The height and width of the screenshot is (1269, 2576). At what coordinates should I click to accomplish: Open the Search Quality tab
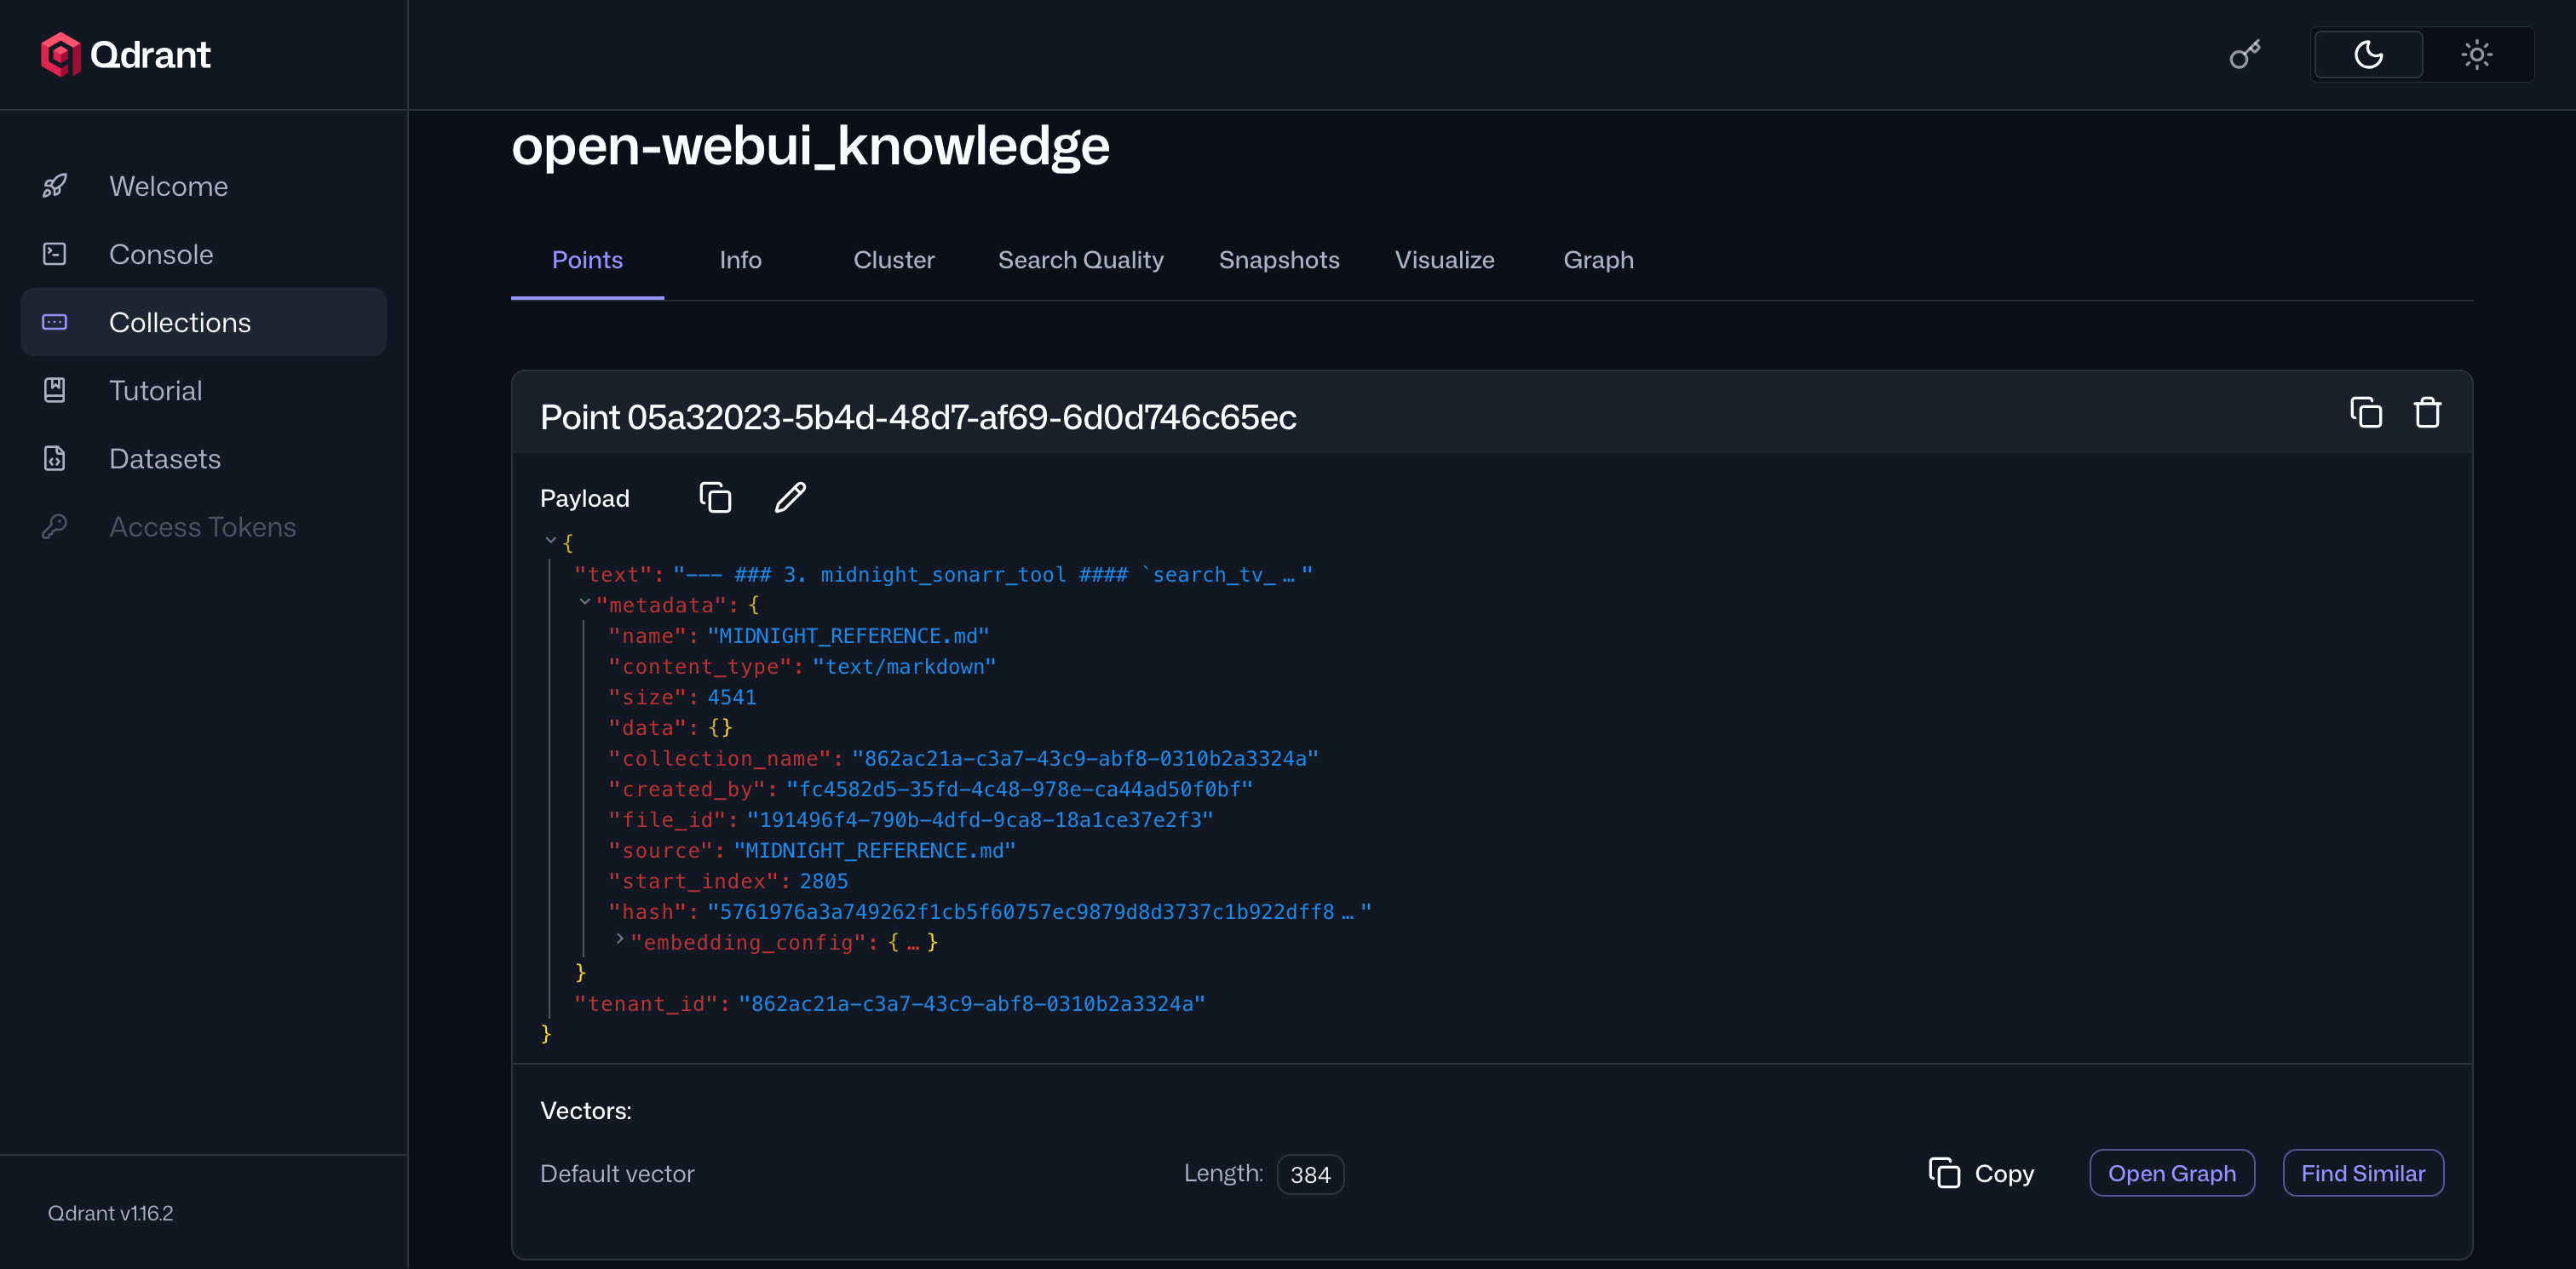[x=1081, y=259]
